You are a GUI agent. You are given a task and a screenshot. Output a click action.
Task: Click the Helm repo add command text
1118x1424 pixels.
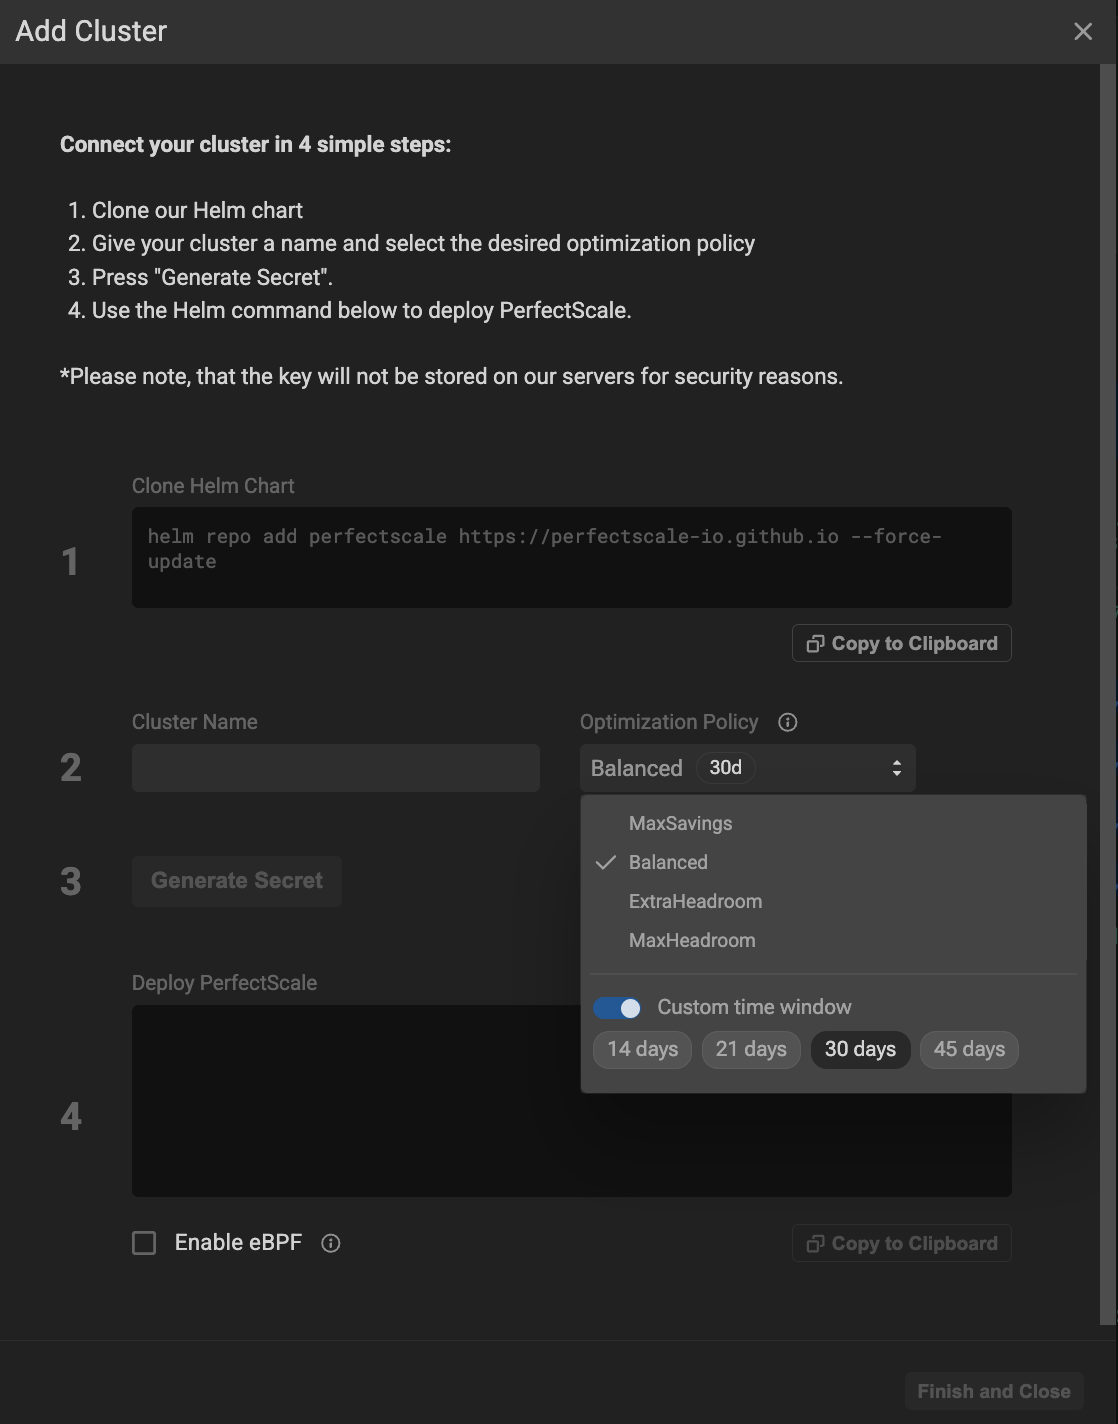coord(545,549)
